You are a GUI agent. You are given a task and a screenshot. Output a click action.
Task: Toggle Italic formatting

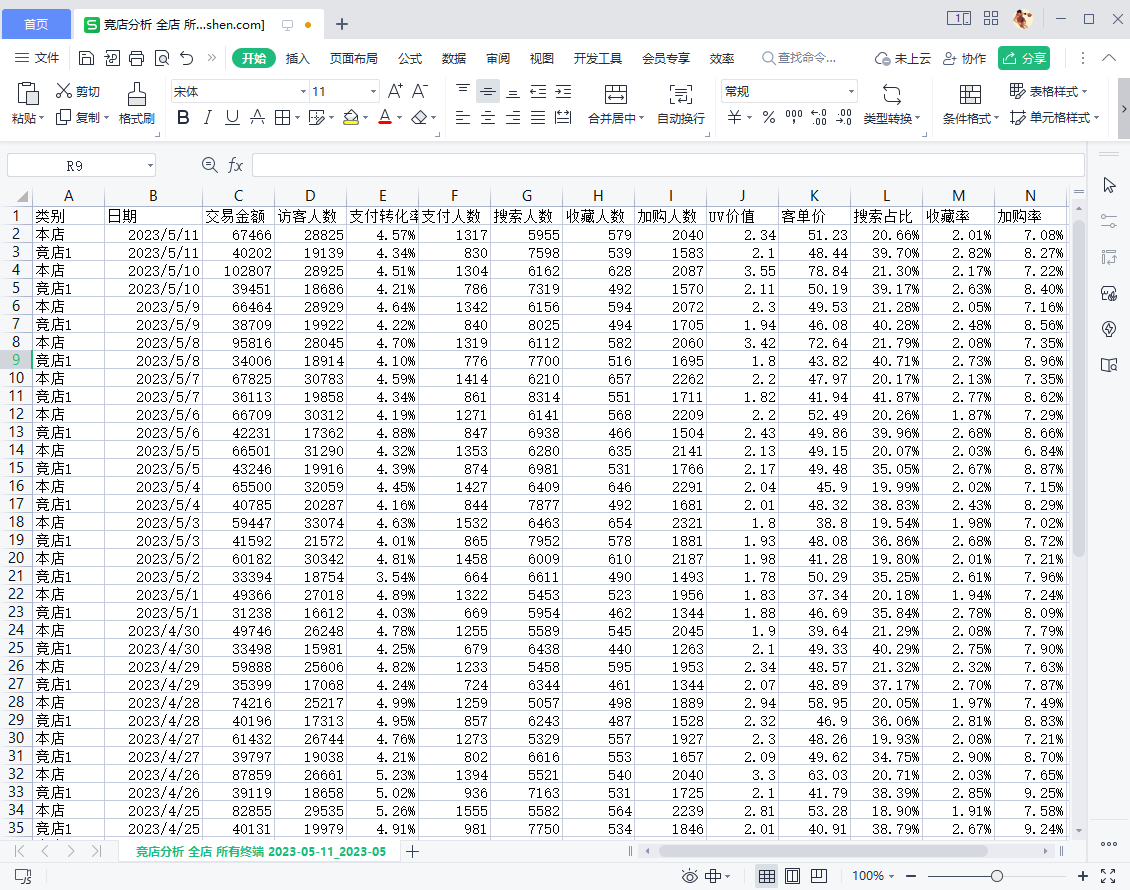click(x=208, y=118)
